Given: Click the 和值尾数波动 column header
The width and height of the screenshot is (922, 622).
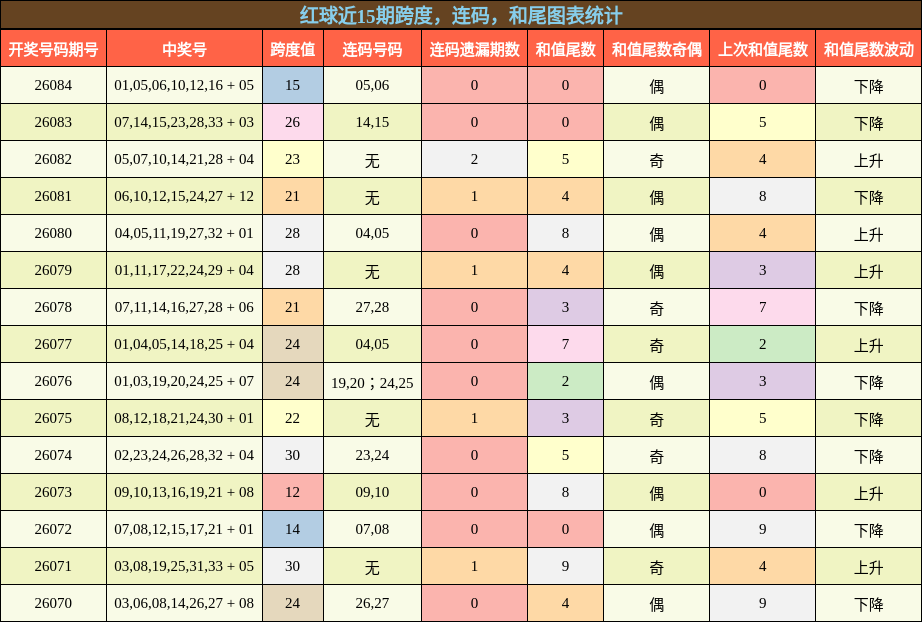Looking at the screenshot, I should pyautogui.click(x=868, y=49).
